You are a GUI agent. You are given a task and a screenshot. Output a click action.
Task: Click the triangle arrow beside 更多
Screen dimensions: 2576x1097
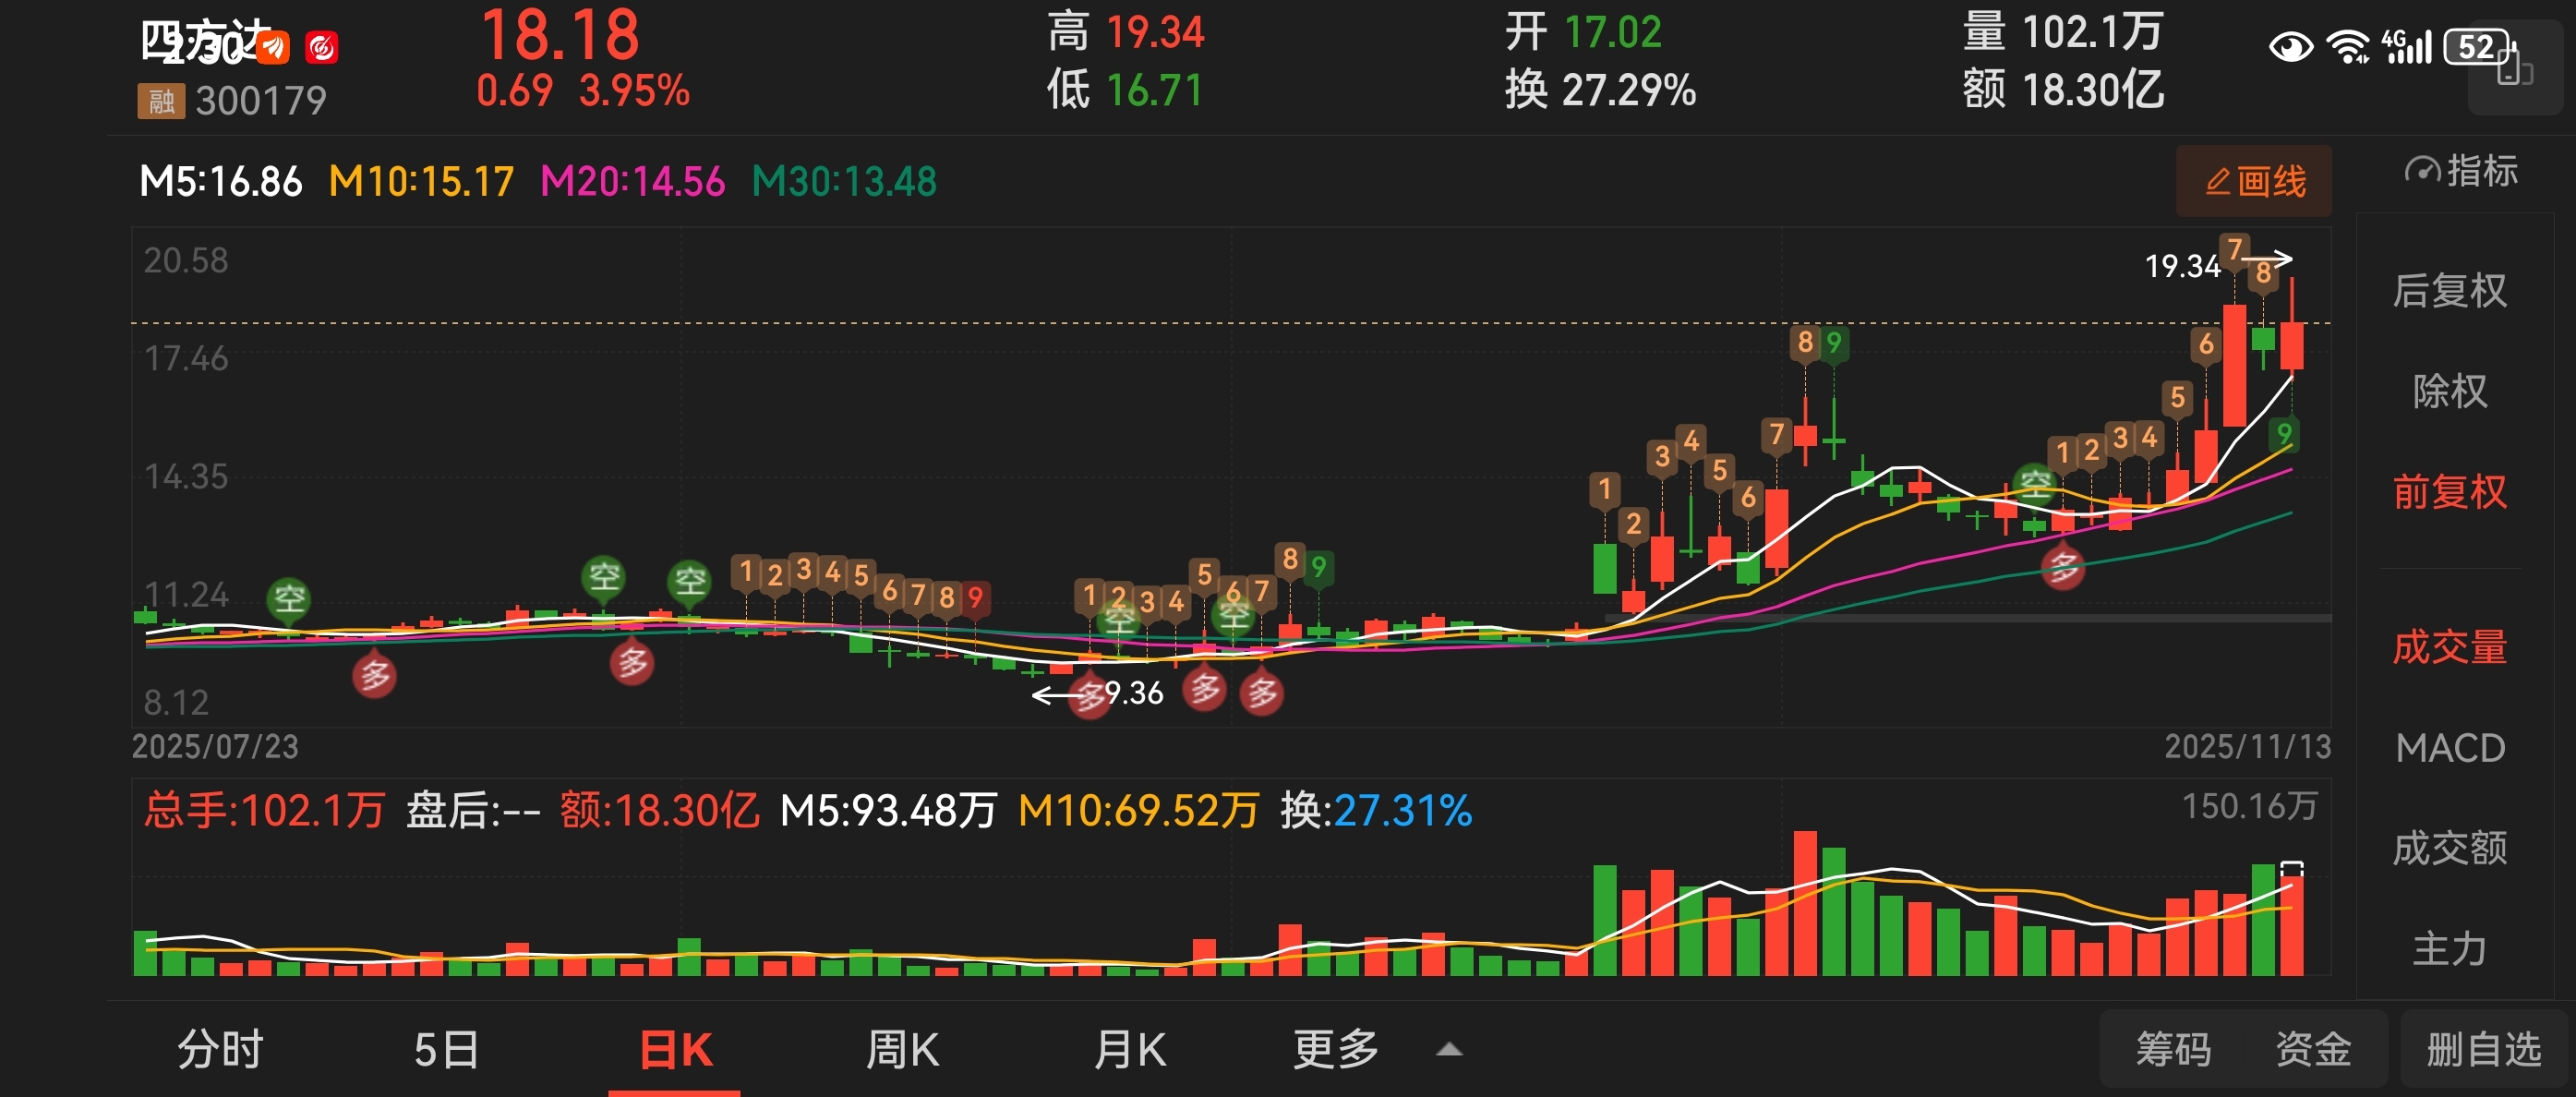tap(1449, 1050)
